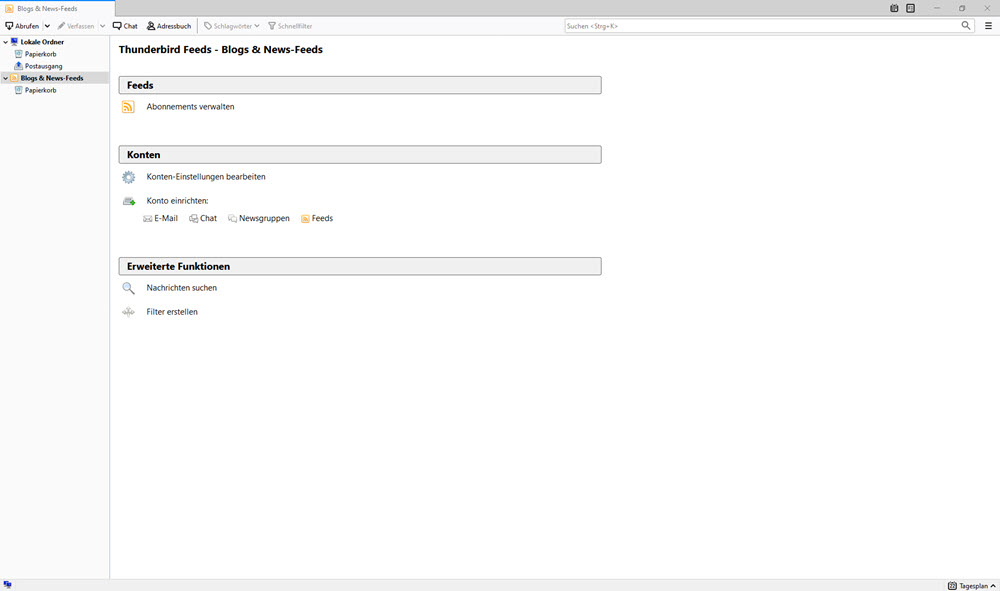Viewport: 1000px width, 591px height.
Task: Toggle the Schnellfilter bar
Action: click(290, 26)
